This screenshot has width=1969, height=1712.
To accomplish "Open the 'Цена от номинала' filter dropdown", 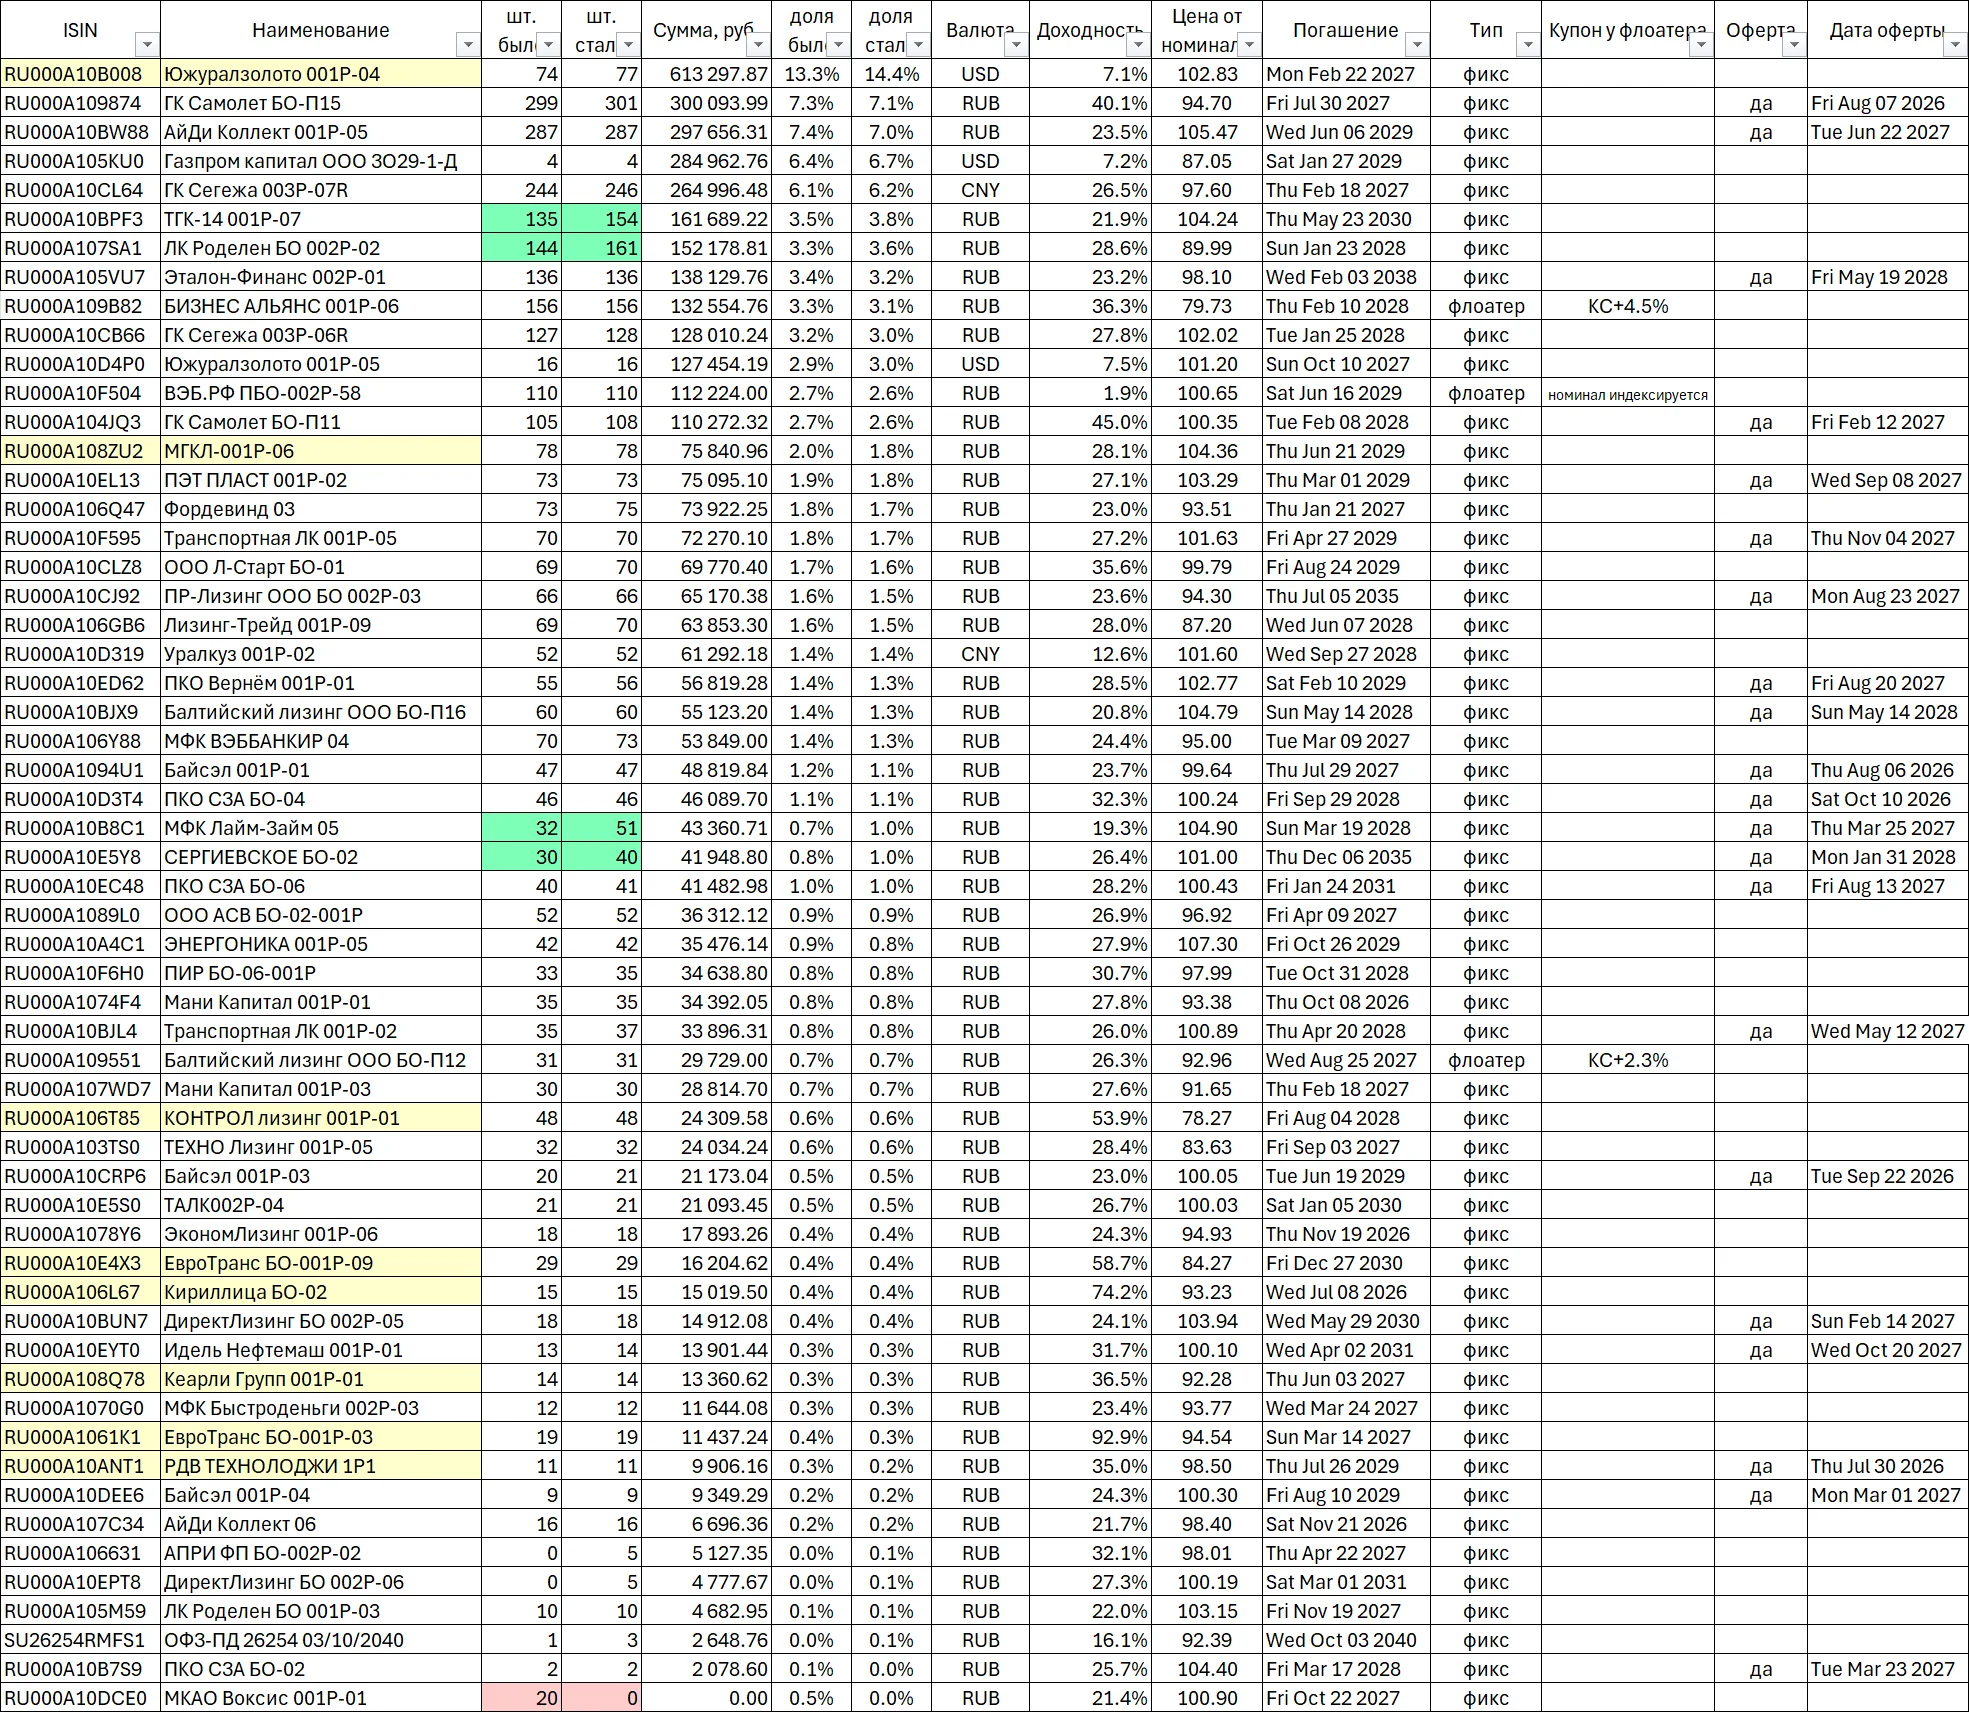I will pos(1249,45).
